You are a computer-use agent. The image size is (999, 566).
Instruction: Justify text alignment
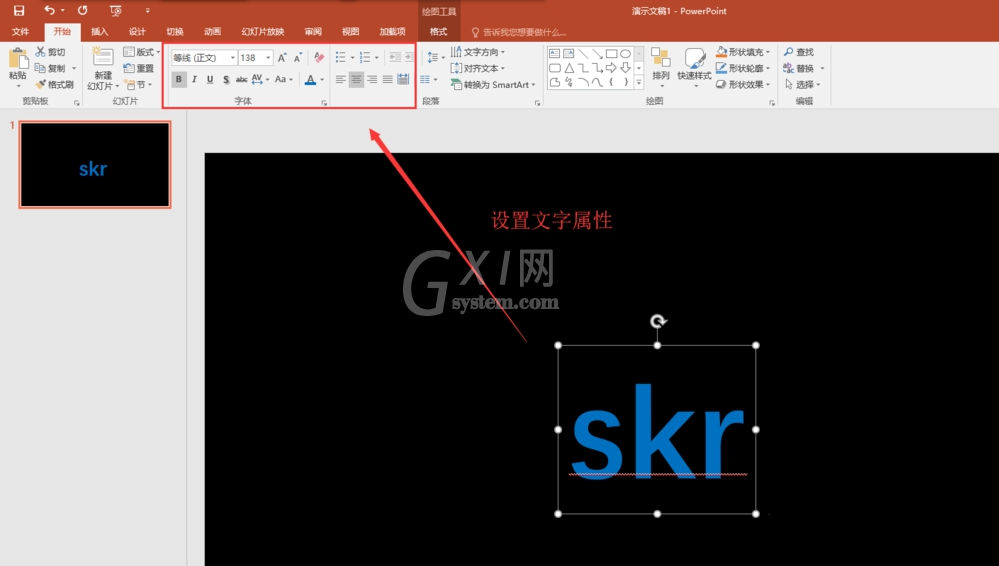pyautogui.click(x=387, y=80)
